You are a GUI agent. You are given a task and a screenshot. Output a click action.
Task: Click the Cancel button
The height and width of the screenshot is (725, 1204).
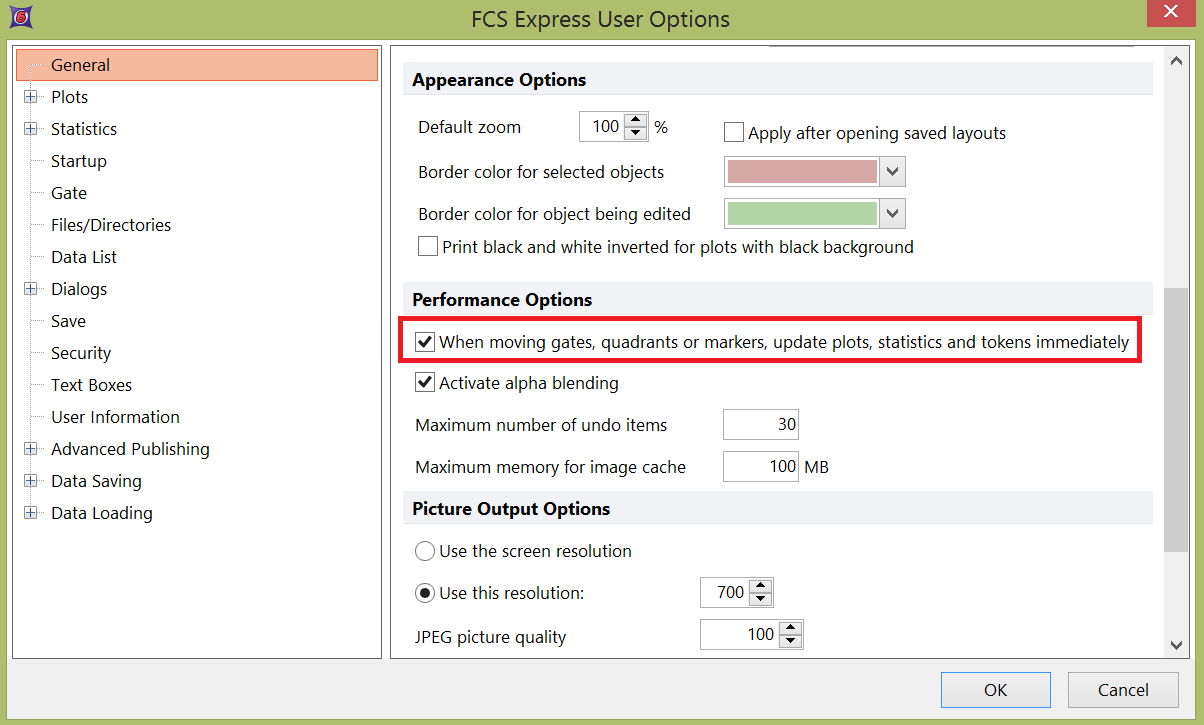click(1122, 690)
